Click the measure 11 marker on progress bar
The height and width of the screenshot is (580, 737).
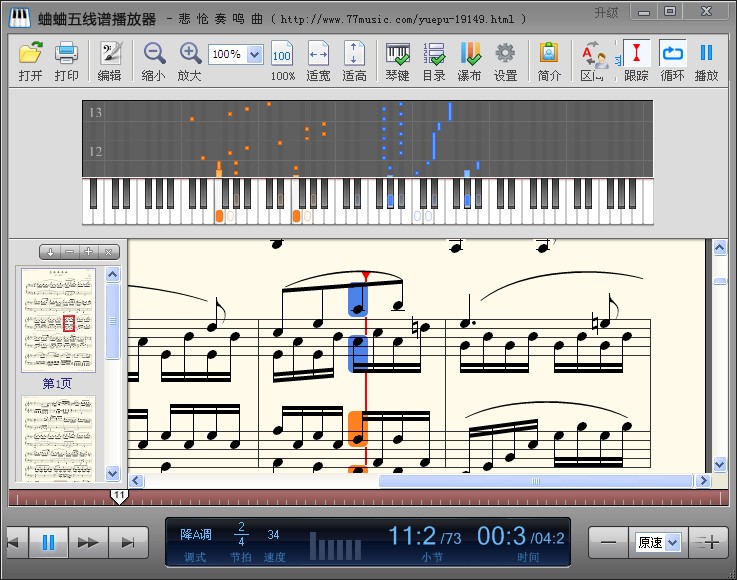[119, 496]
